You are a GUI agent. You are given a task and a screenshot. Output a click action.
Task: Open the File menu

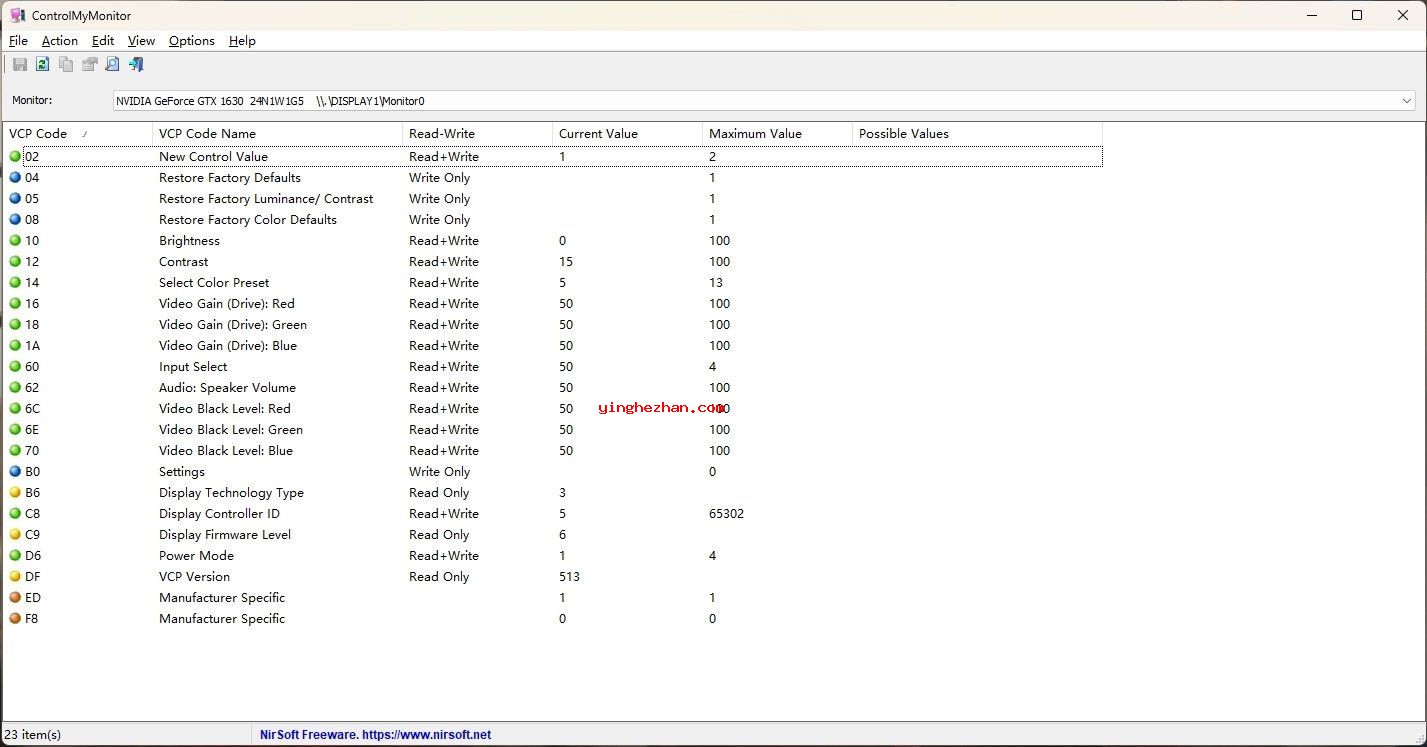(x=18, y=41)
